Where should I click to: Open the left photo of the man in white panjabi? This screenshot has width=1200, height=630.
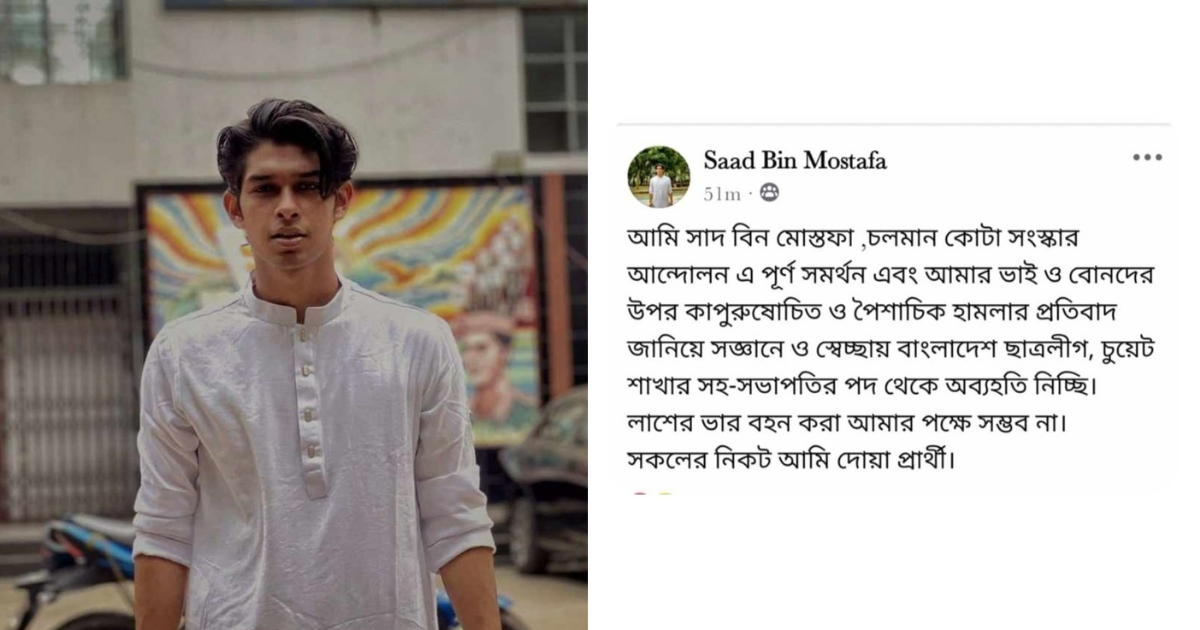pos(294,315)
